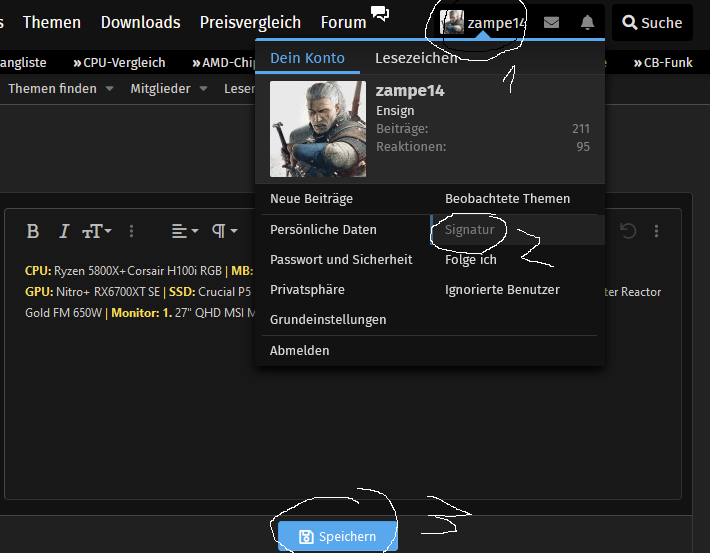The width and height of the screenshot is (710, 553).
Task: Open Passwort und Sicherheit settings
Action: pyautogui.click(x=341, y=260)
